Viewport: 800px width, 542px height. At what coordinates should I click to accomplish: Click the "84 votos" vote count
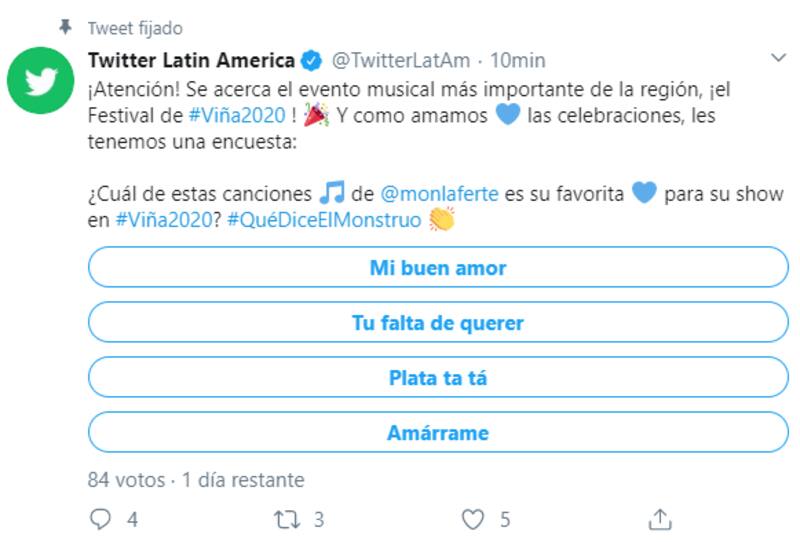[125, 480]
